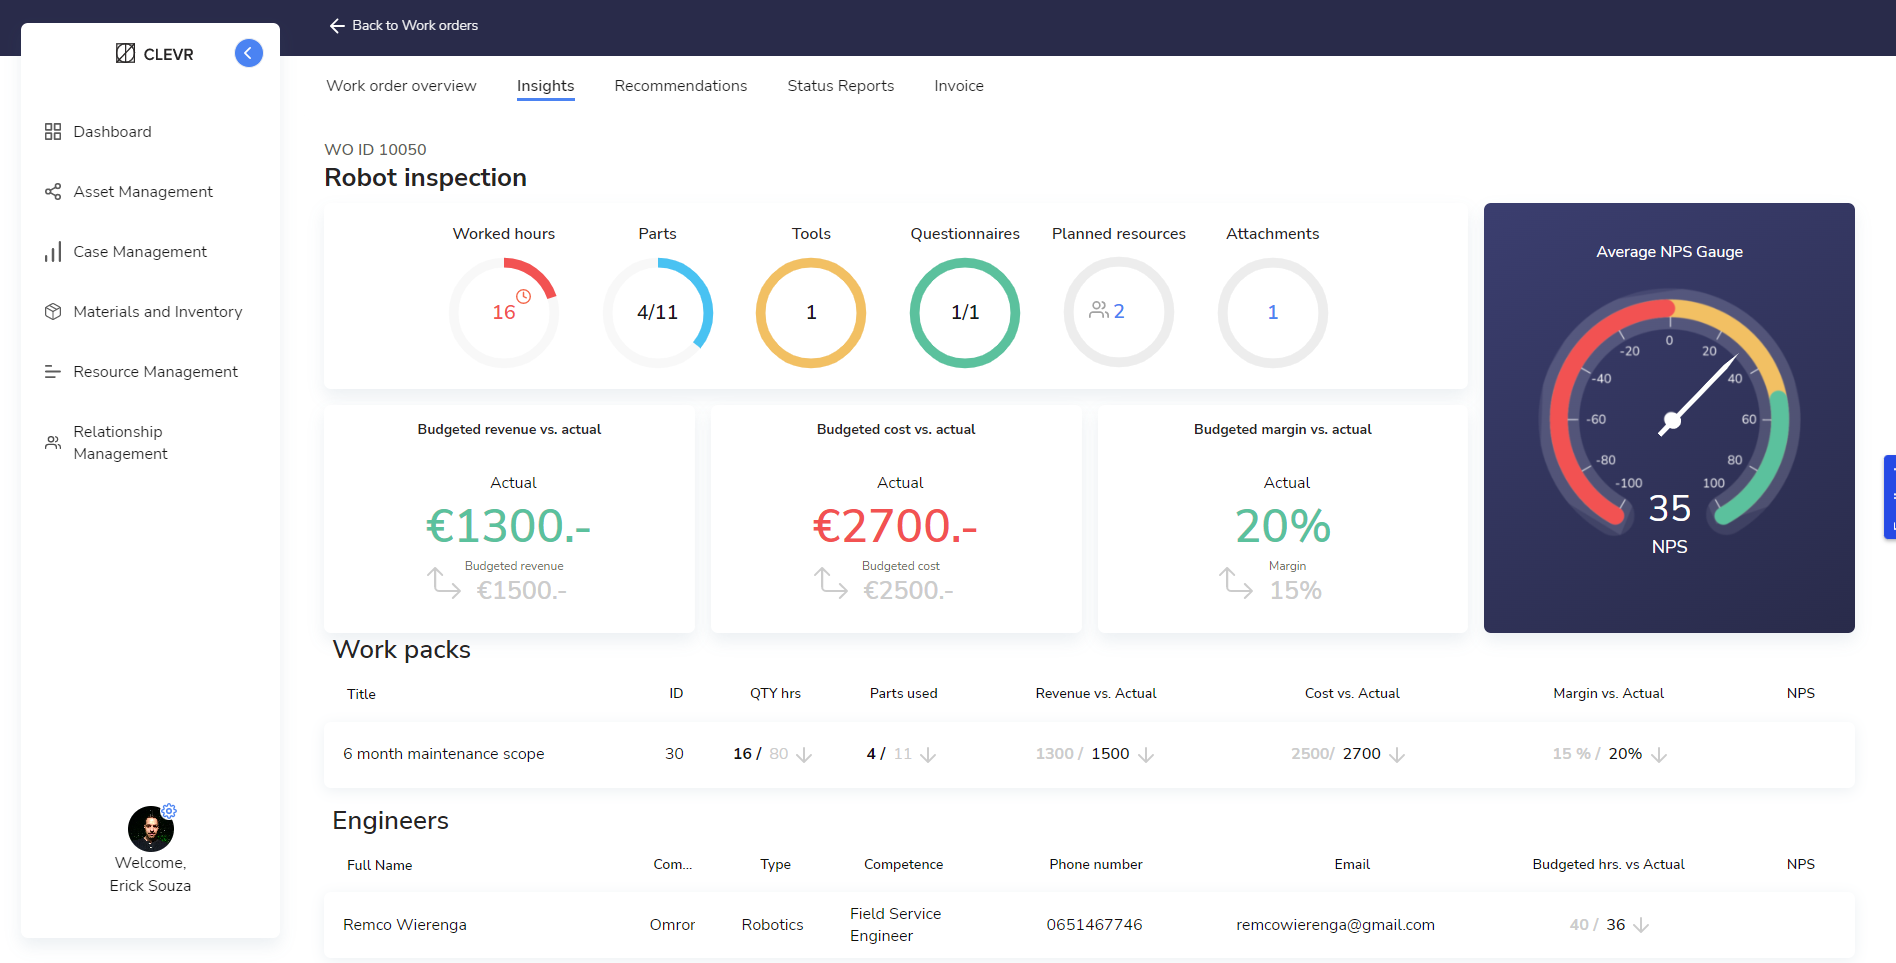The height and width of the screenshot is (963, 1896).
Task: Switch to the Recommendations tab
Action: 680,86
